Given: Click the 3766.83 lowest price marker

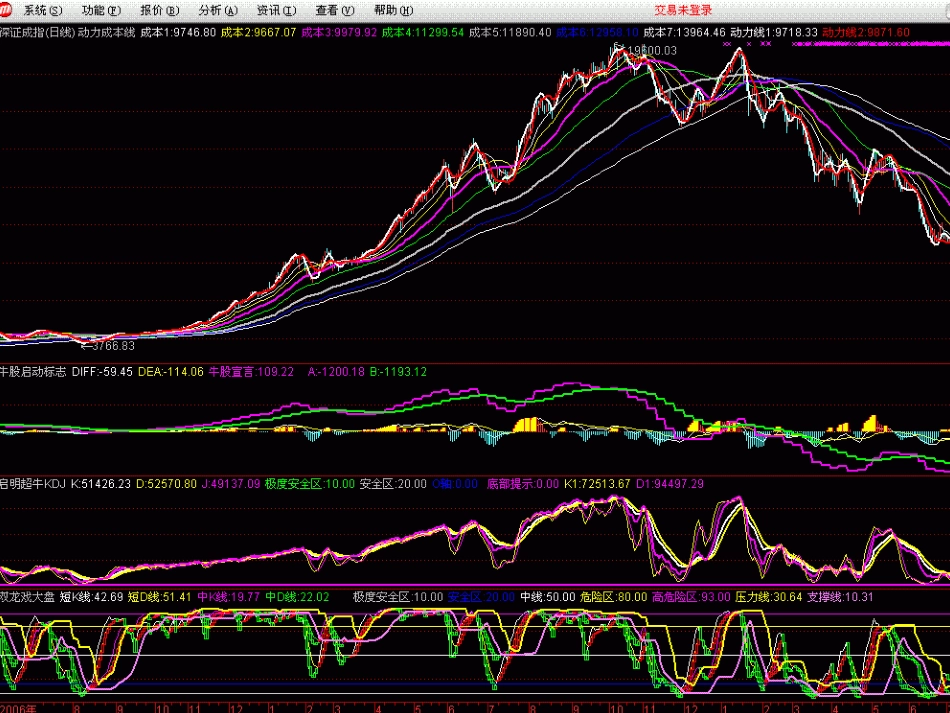Looking at the screenshot, I should point(113,346).
